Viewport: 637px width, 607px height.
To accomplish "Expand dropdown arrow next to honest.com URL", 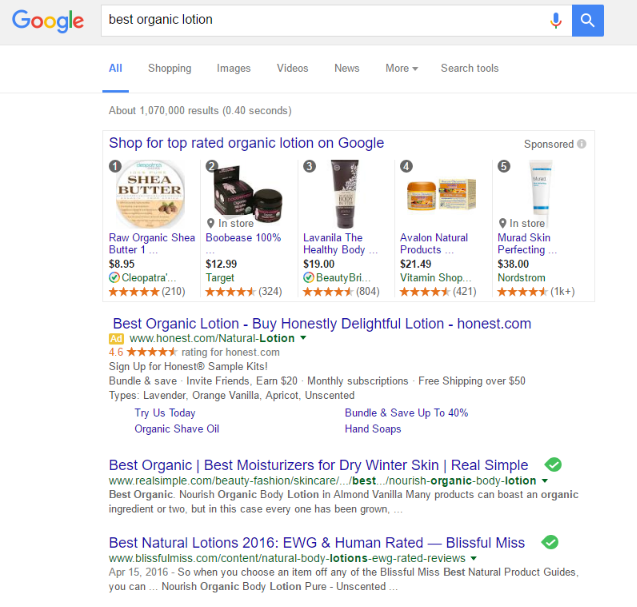I will (x=303, y=338).
